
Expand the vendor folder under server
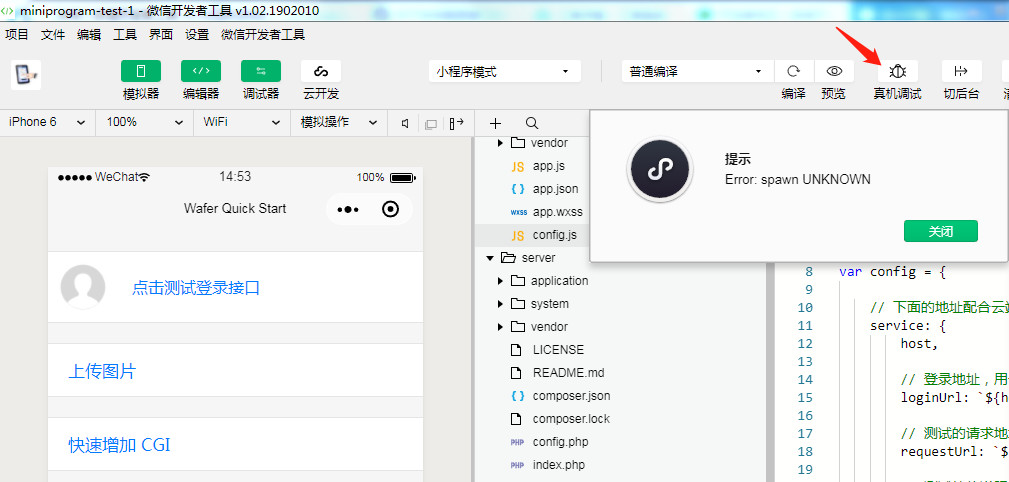(x=500, y=327)
